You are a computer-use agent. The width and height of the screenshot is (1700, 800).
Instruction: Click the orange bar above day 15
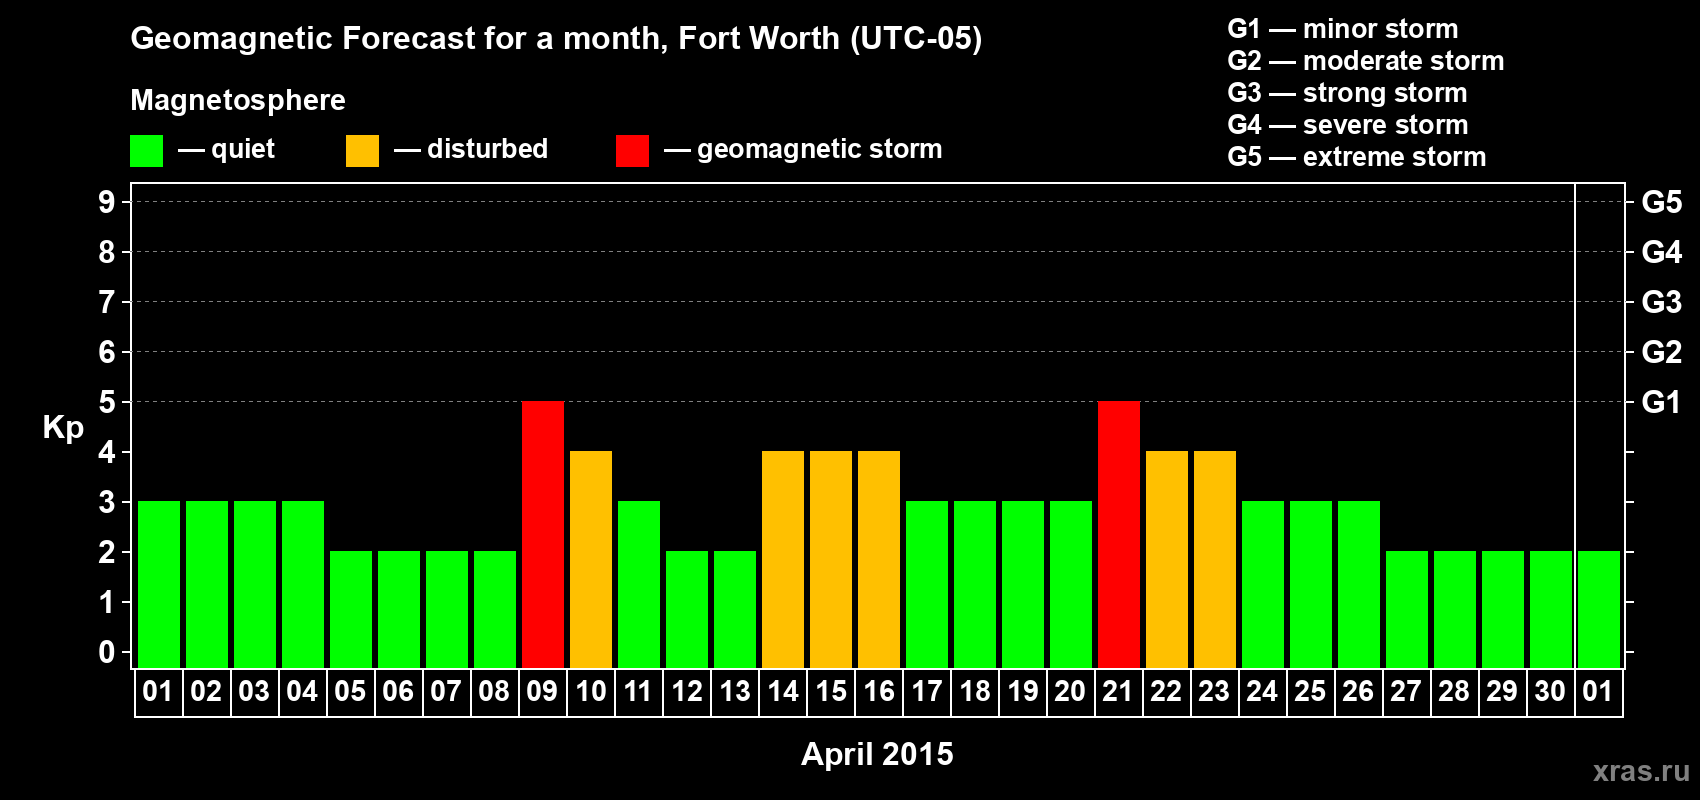831,560
